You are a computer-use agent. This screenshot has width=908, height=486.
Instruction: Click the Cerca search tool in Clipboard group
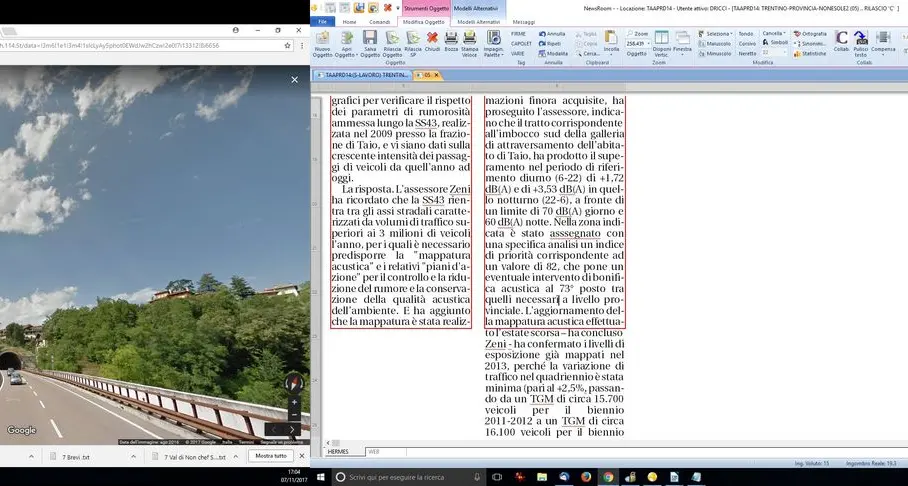point(588,53)
